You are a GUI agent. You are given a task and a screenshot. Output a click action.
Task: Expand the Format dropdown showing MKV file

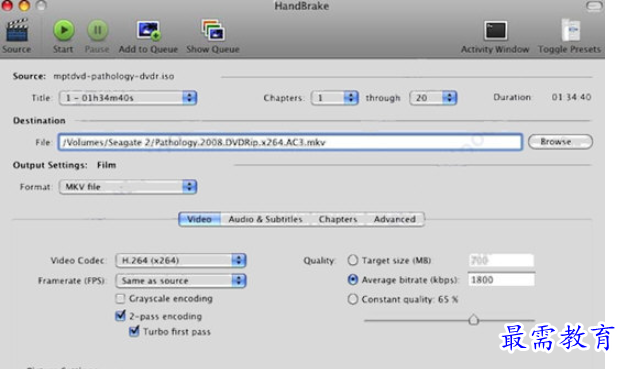[x=128, y=187]
